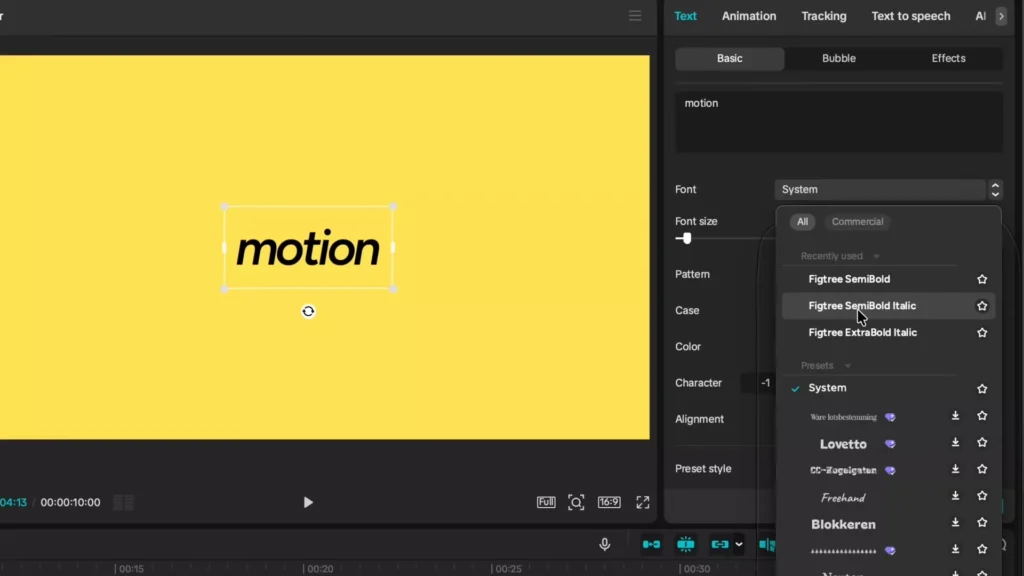
Task: Filter fonts by Commercial
Action: pyautogui.click(x=857, y=222)
